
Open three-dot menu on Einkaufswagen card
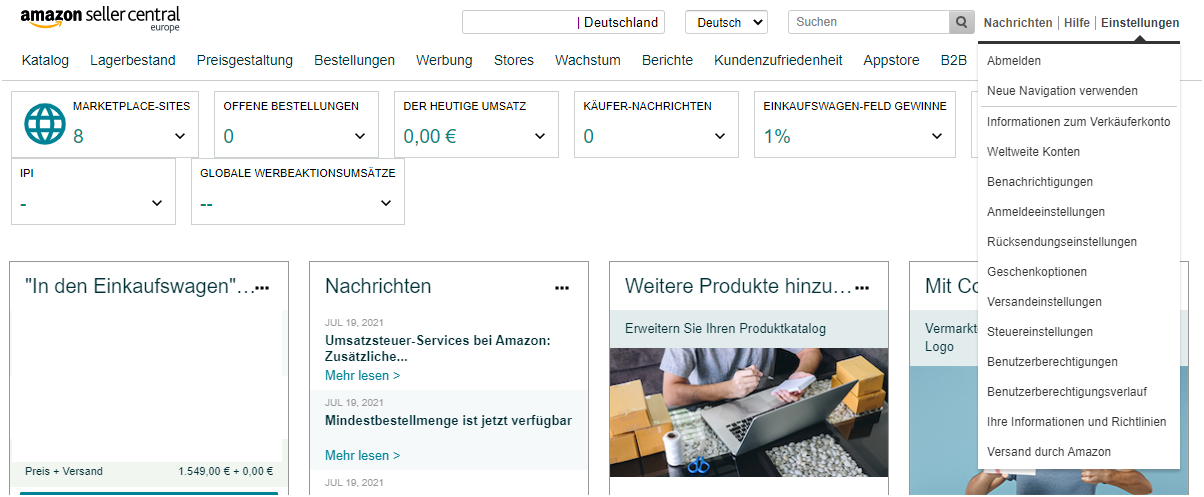(262, 288)
